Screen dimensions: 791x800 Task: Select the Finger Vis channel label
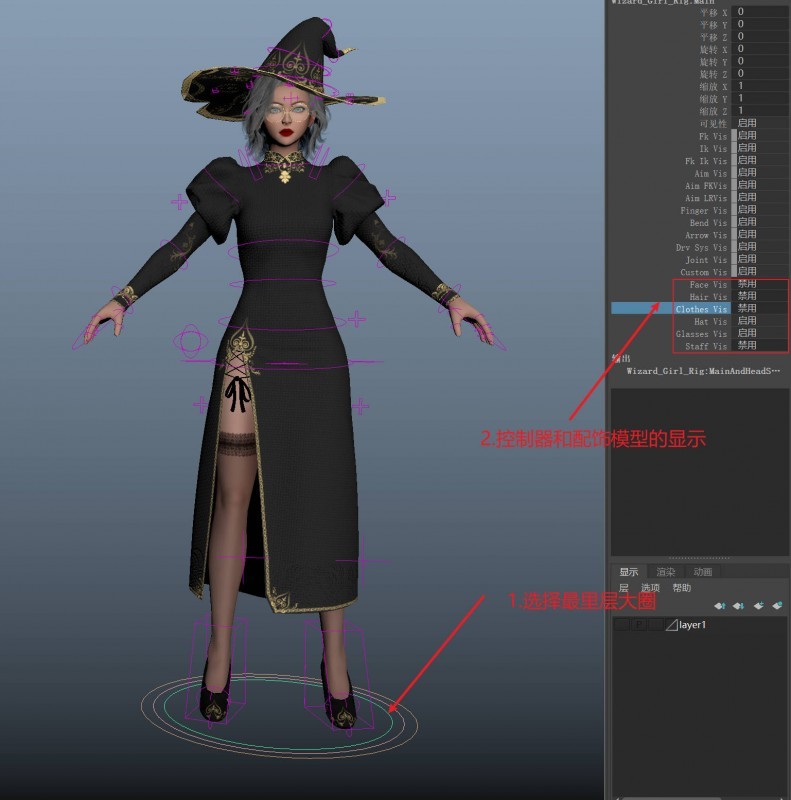click(x=704, y=210)
